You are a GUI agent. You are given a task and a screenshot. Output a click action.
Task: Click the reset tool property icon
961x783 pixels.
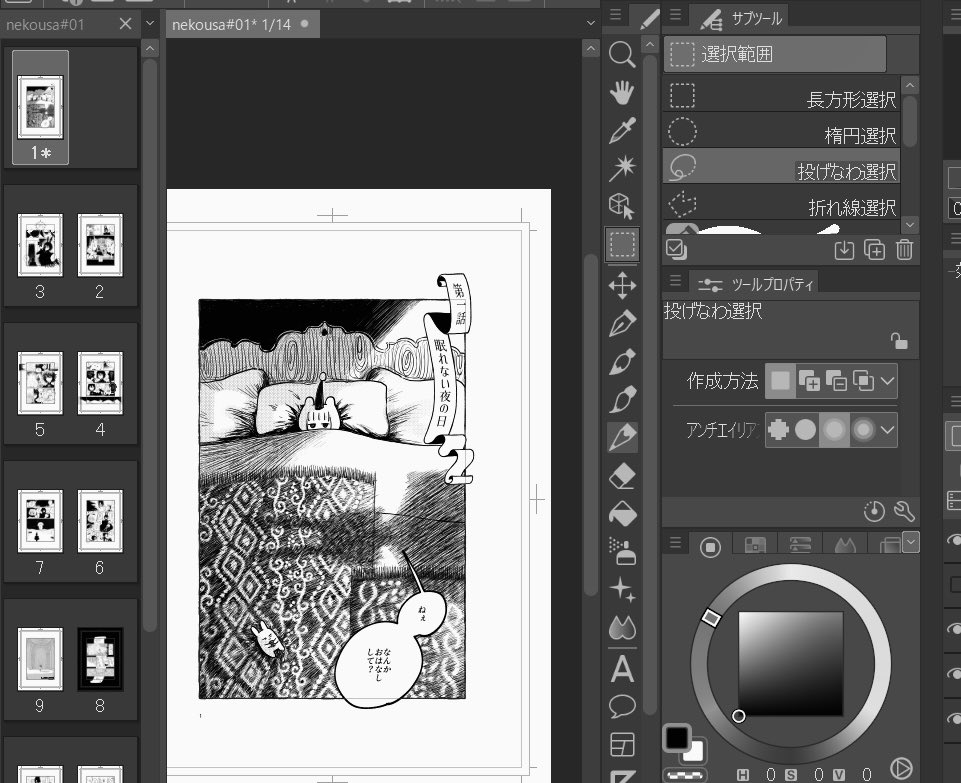[x=874, y=511]
